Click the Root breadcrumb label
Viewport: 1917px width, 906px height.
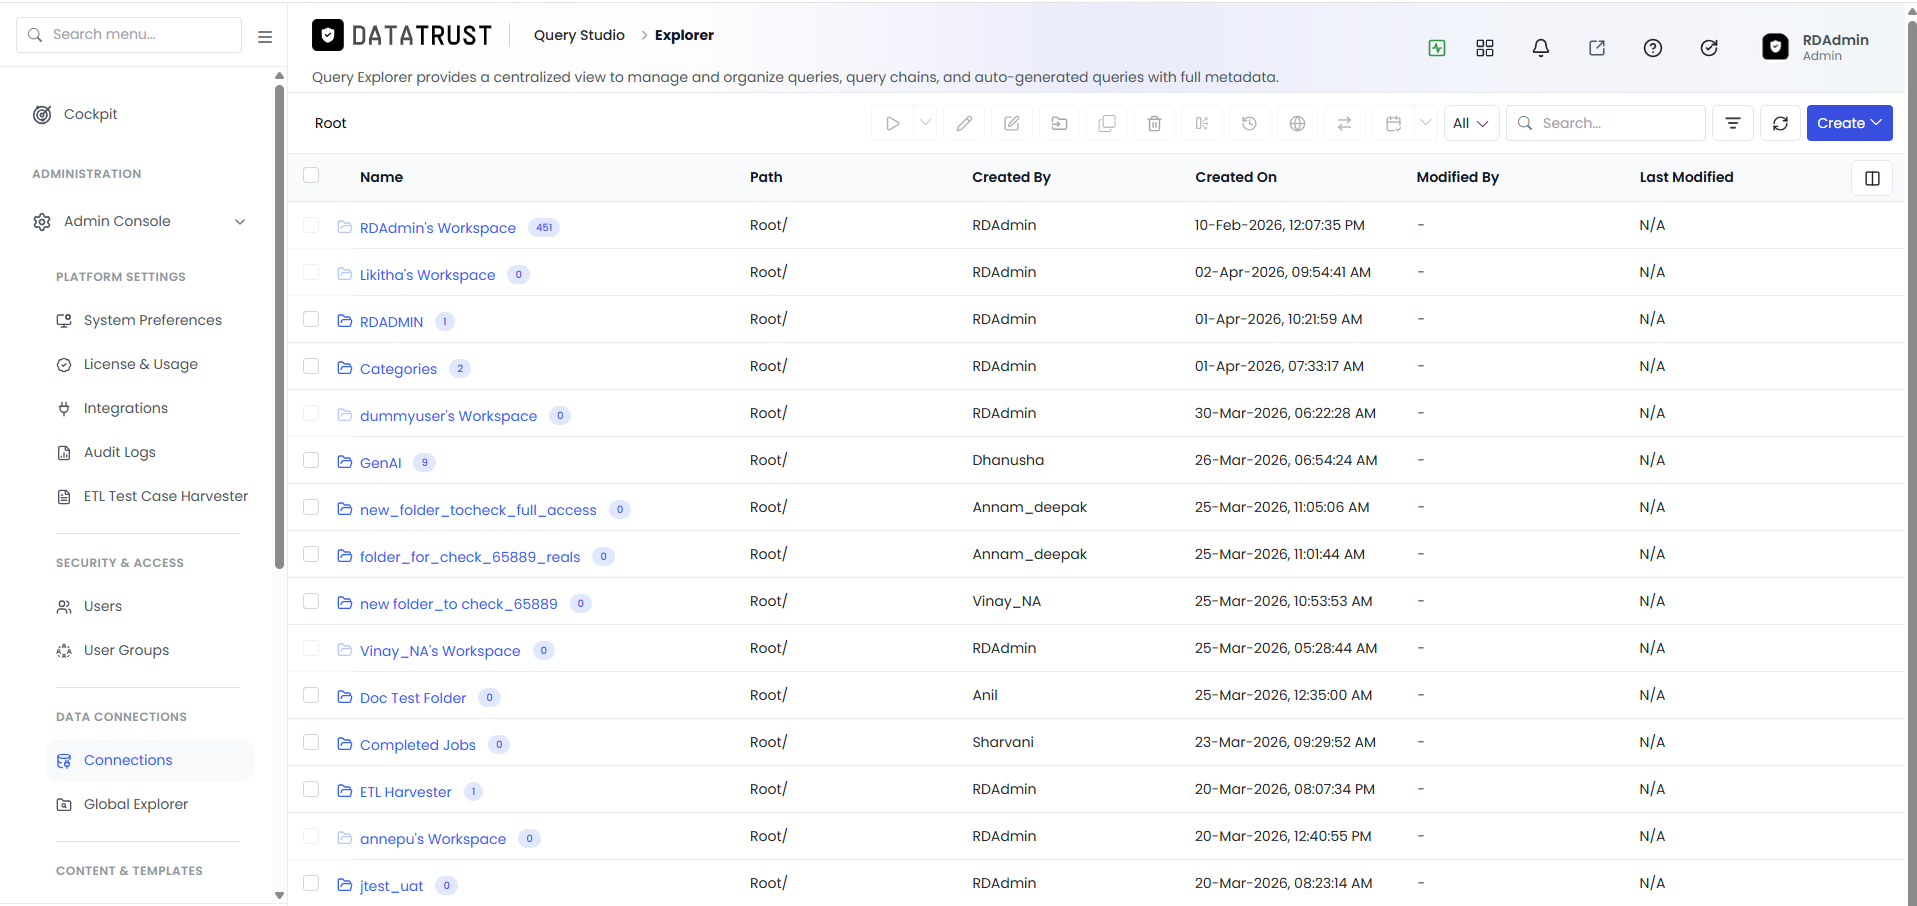(x=330, y=123)
